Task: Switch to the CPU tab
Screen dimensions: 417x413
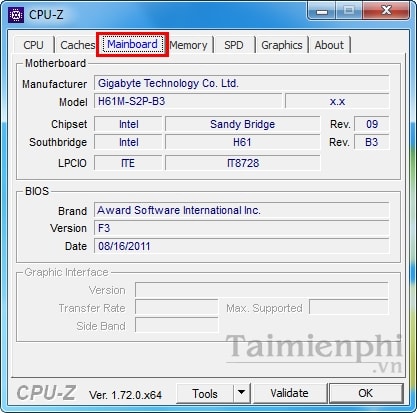Action: click(34, 45)
